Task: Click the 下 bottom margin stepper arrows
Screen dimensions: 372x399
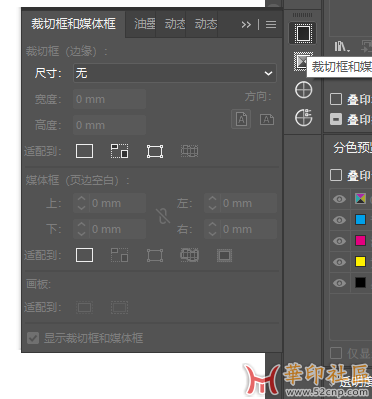Action: click(81, 229)
